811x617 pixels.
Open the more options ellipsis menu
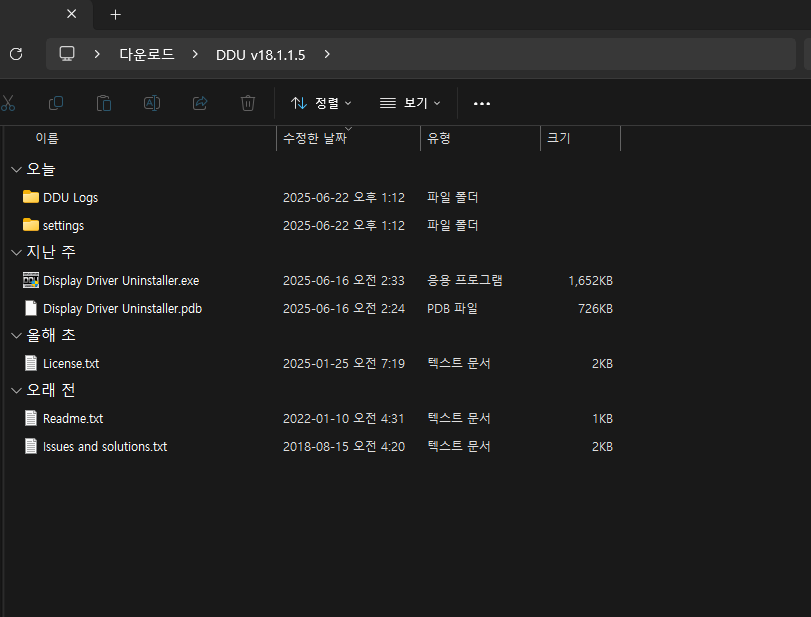pyautogui.click(x=482, y=103)
